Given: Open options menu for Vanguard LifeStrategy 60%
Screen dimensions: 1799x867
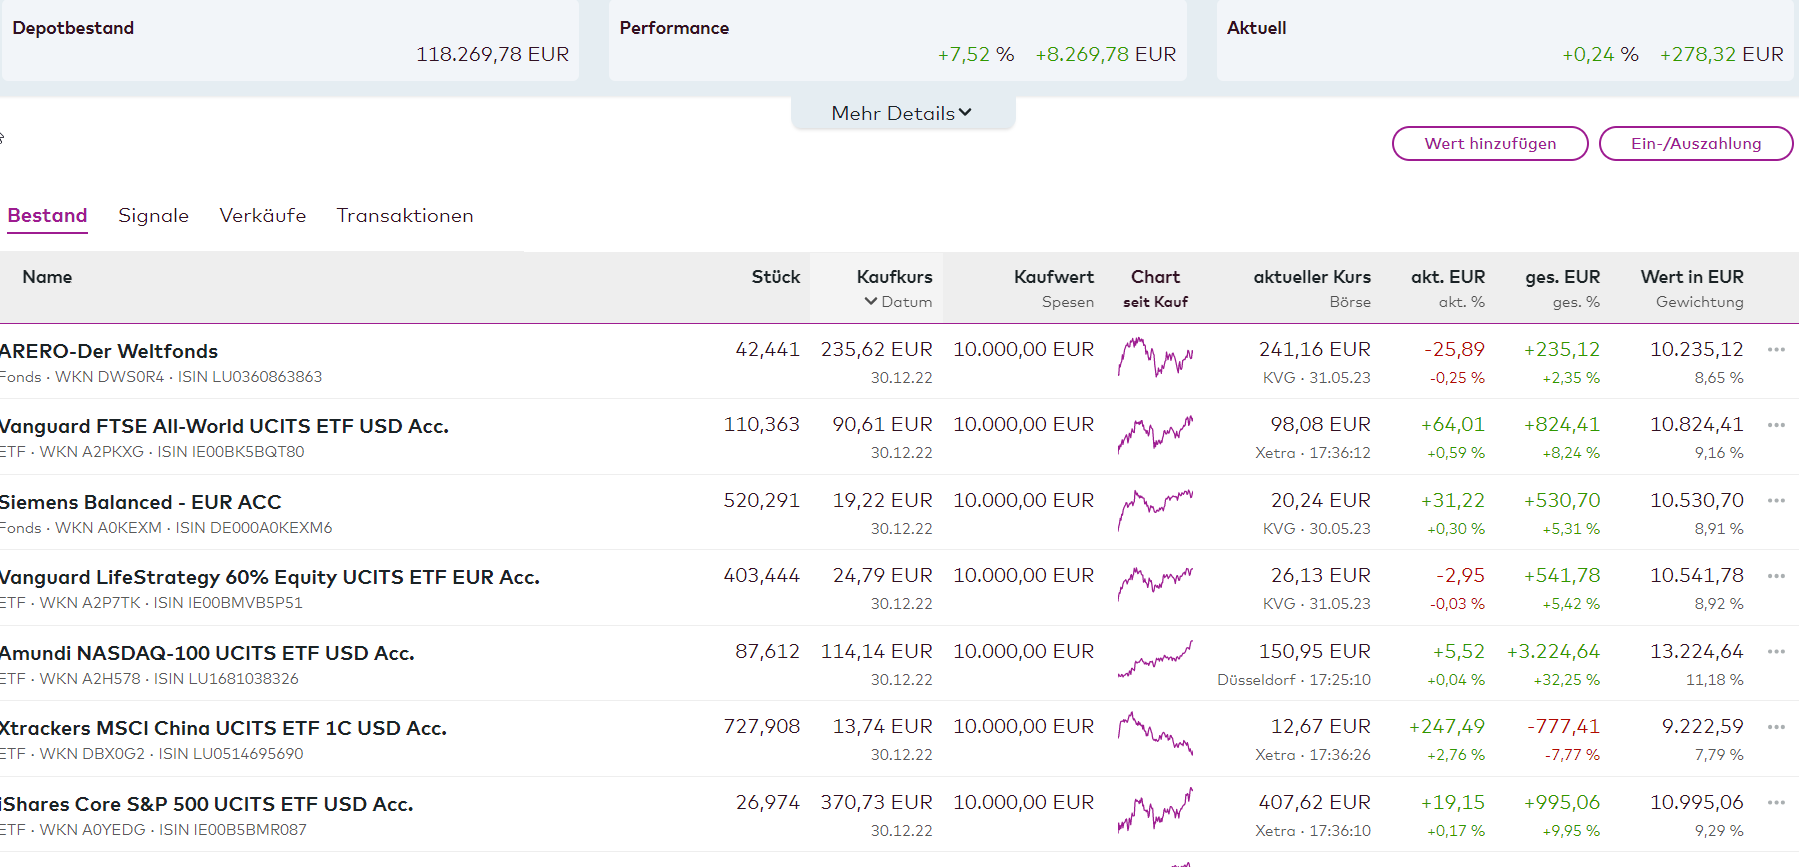Looking at the screenshot, I should [1776, 576].
